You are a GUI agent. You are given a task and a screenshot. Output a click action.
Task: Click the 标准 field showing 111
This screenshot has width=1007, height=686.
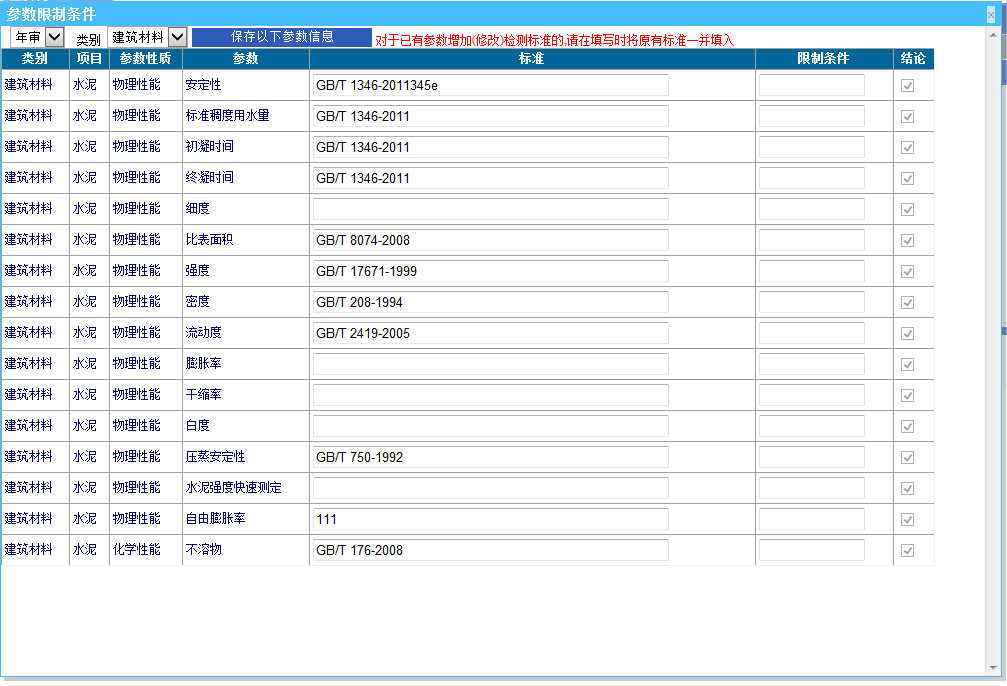[x=490, y=519]
